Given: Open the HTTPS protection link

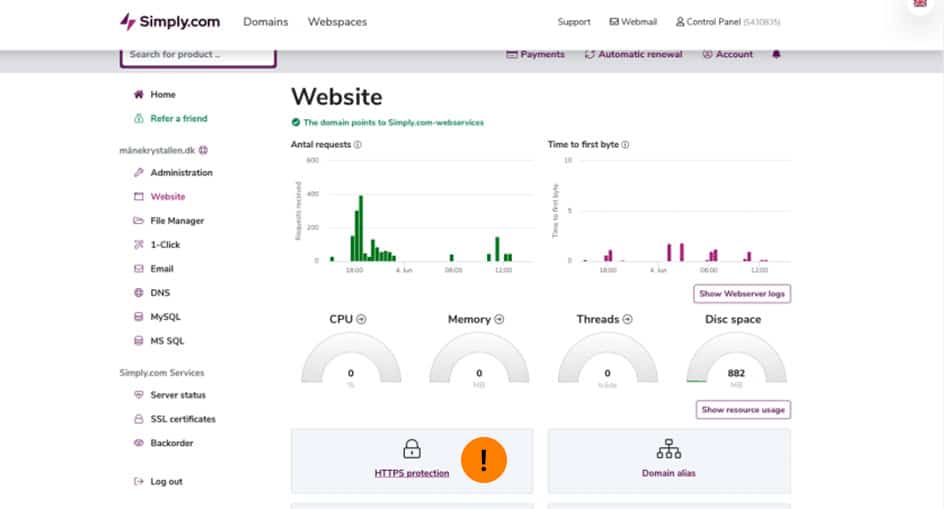Looking at the screenshot, I should 412,473.
